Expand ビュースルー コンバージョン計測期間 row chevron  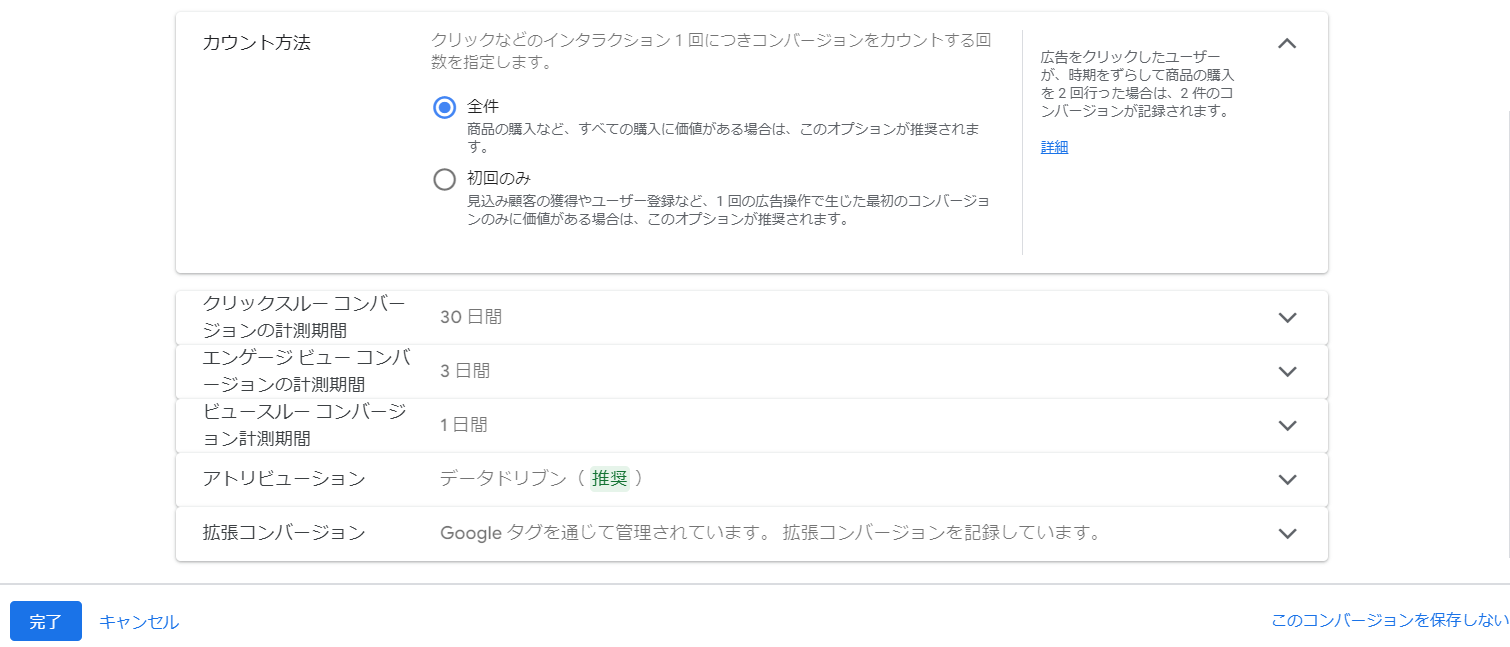(1287, 425)
